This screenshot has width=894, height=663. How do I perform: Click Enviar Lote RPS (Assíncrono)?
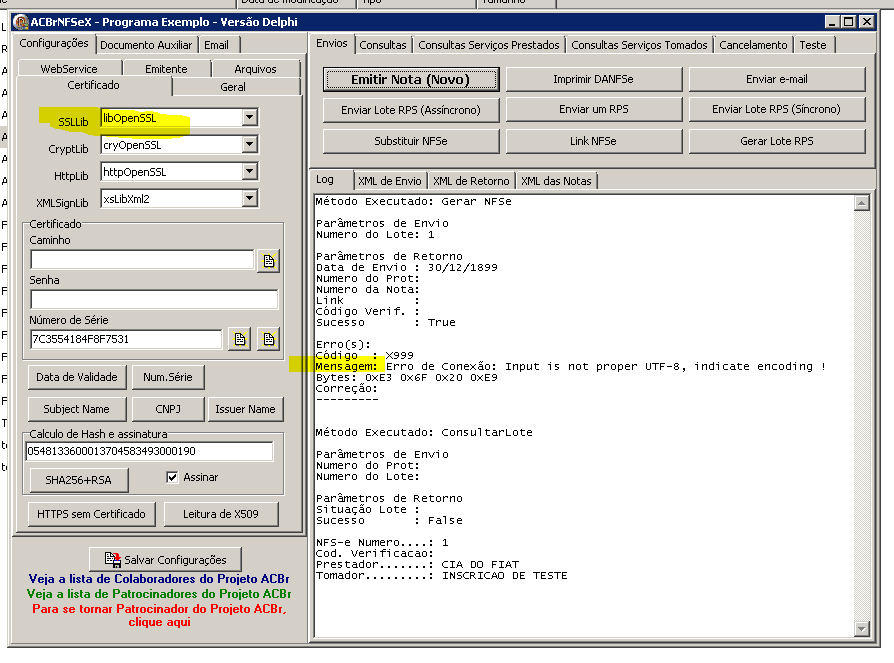[x=411, y=110]
